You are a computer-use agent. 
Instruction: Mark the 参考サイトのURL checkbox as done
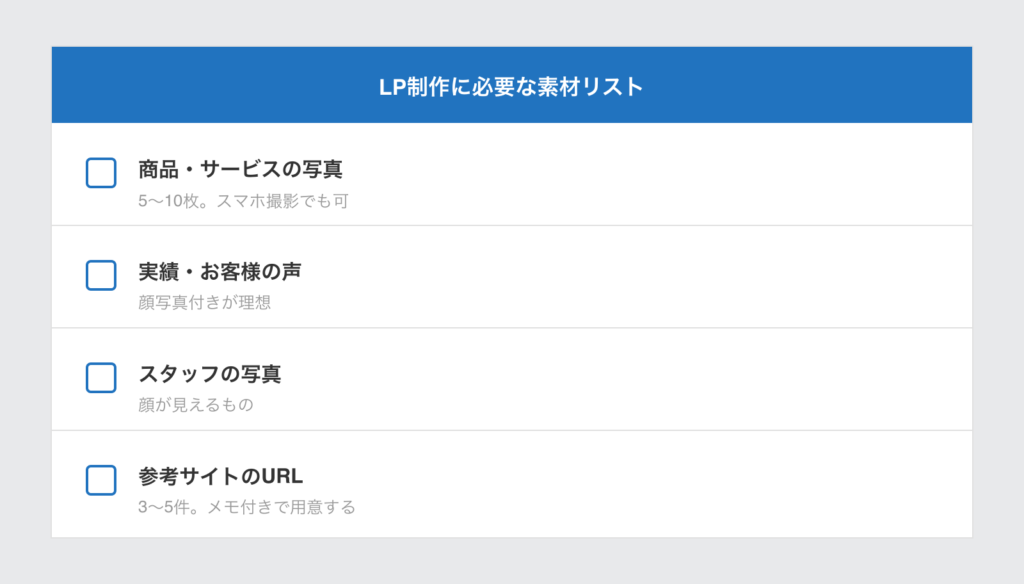click(101, 480)
